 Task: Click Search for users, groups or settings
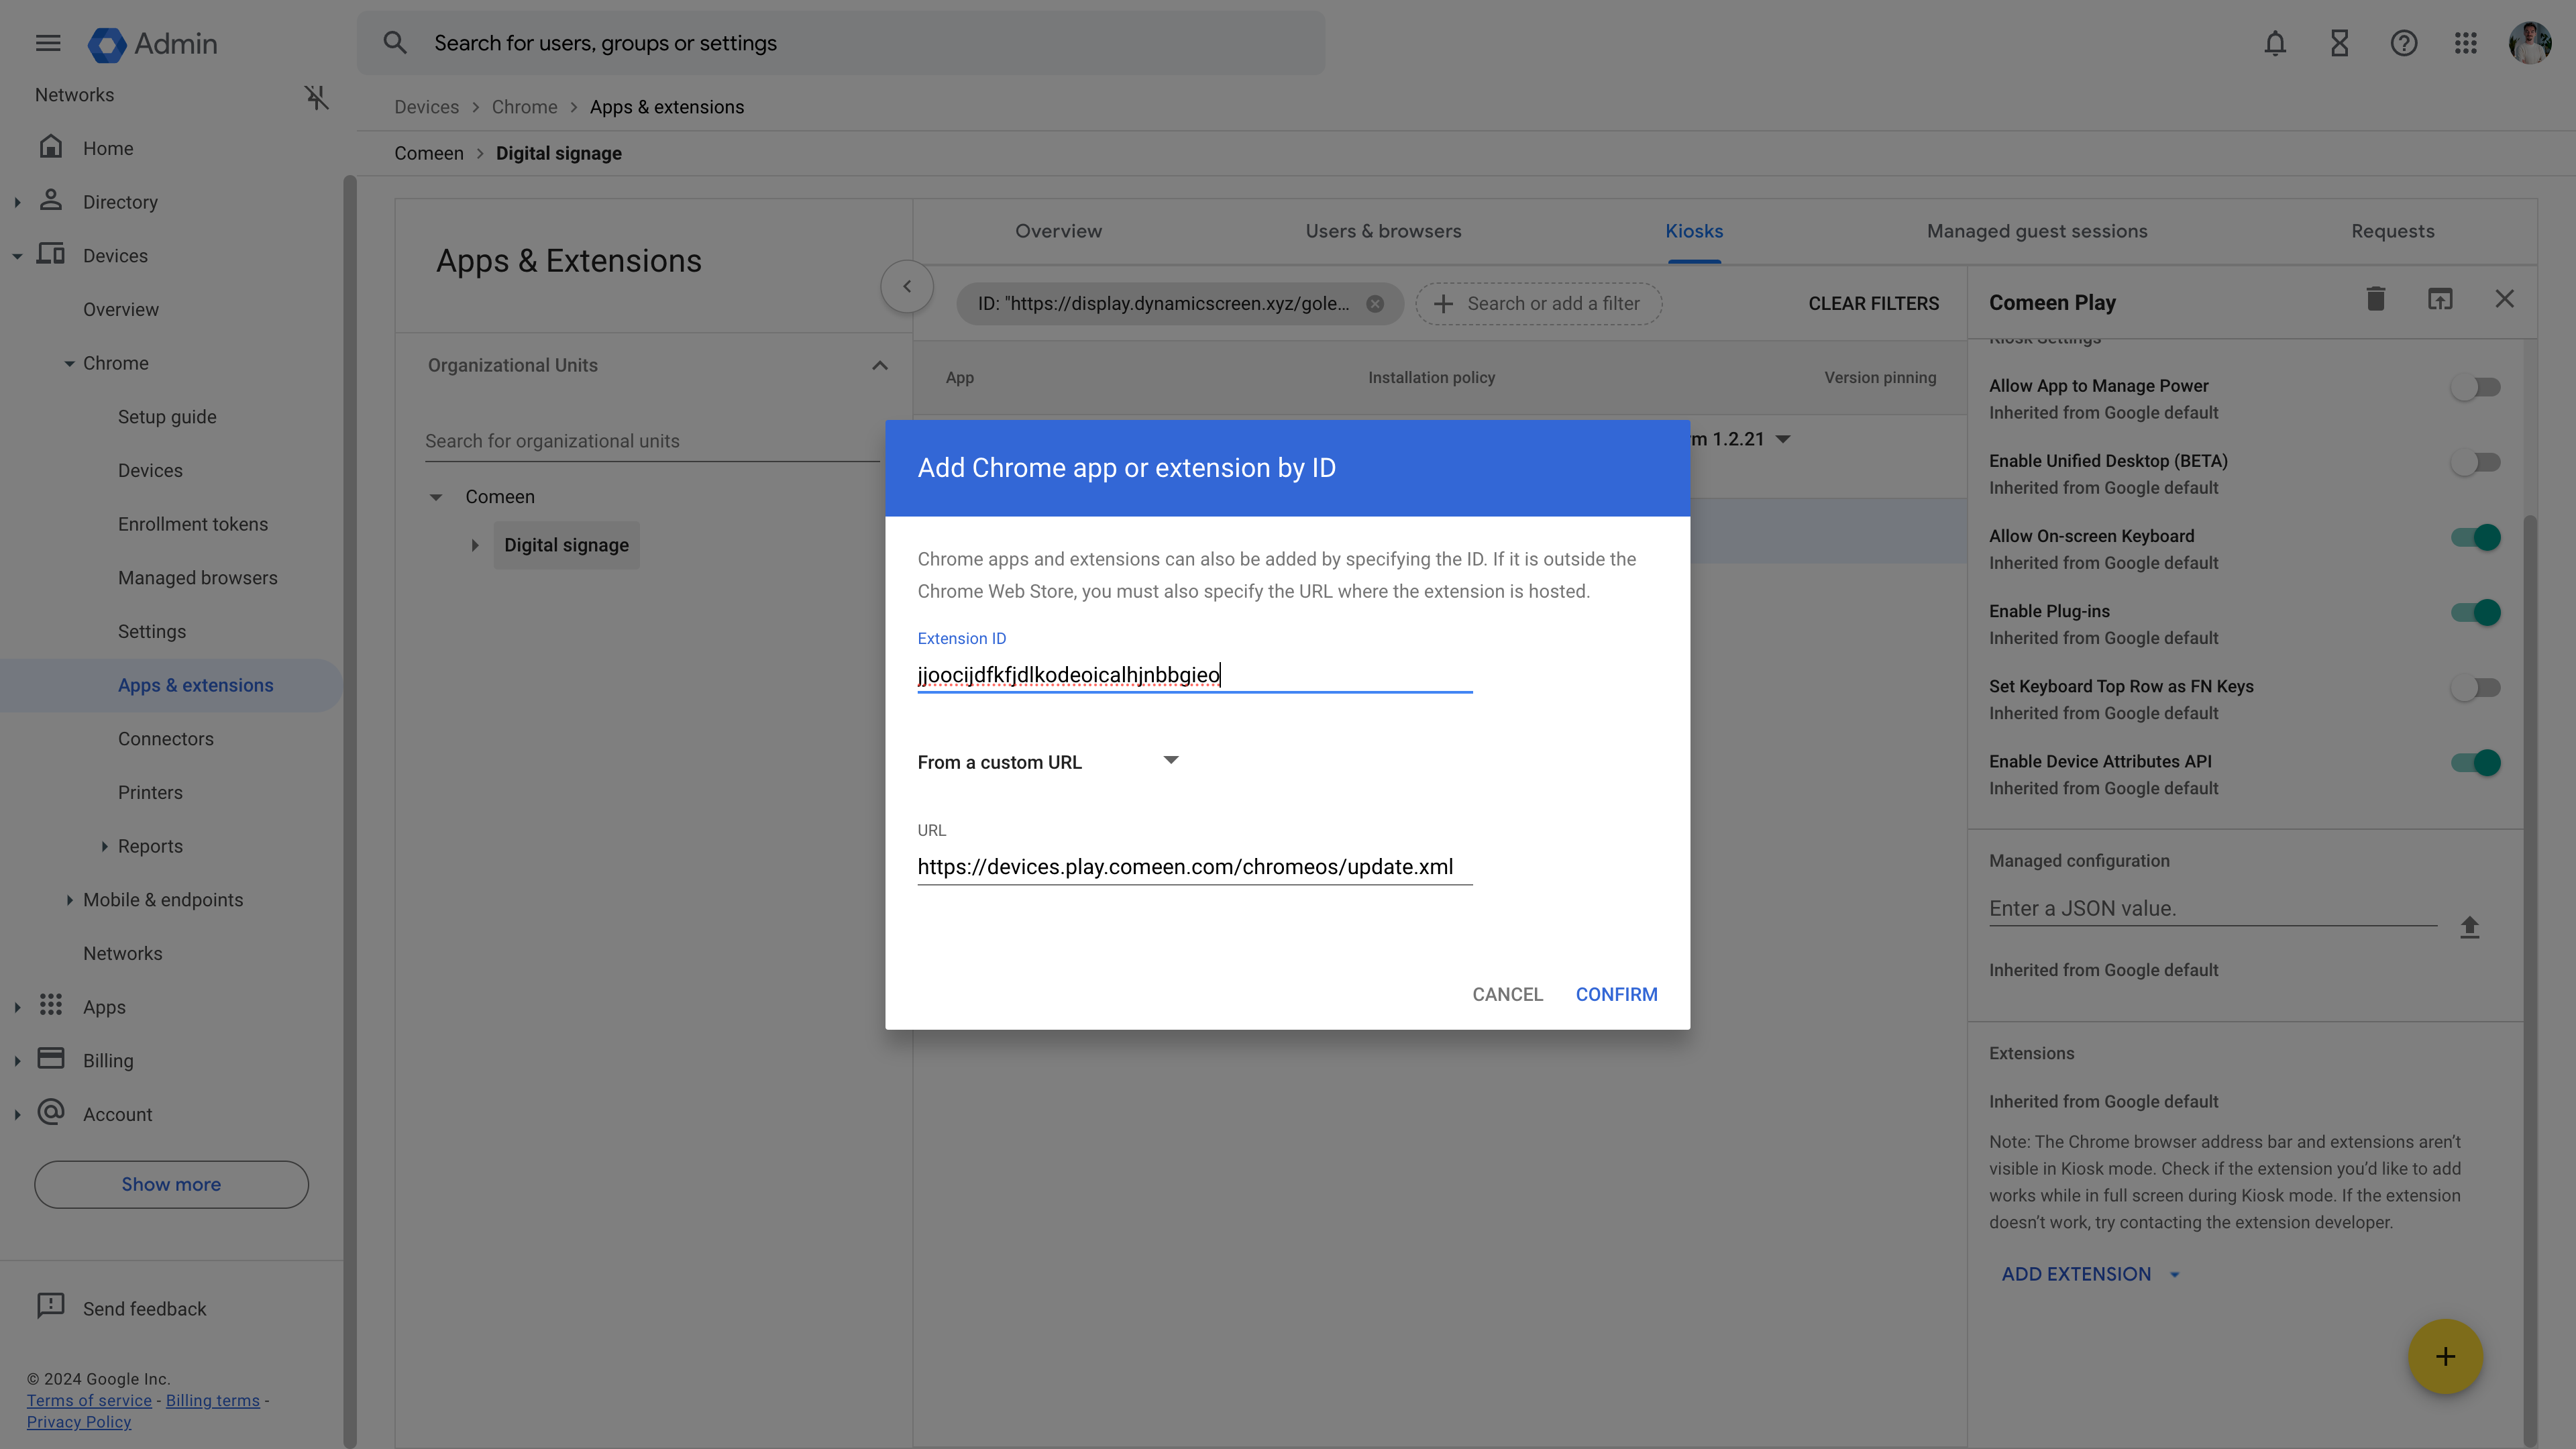(x=841, y=43)
